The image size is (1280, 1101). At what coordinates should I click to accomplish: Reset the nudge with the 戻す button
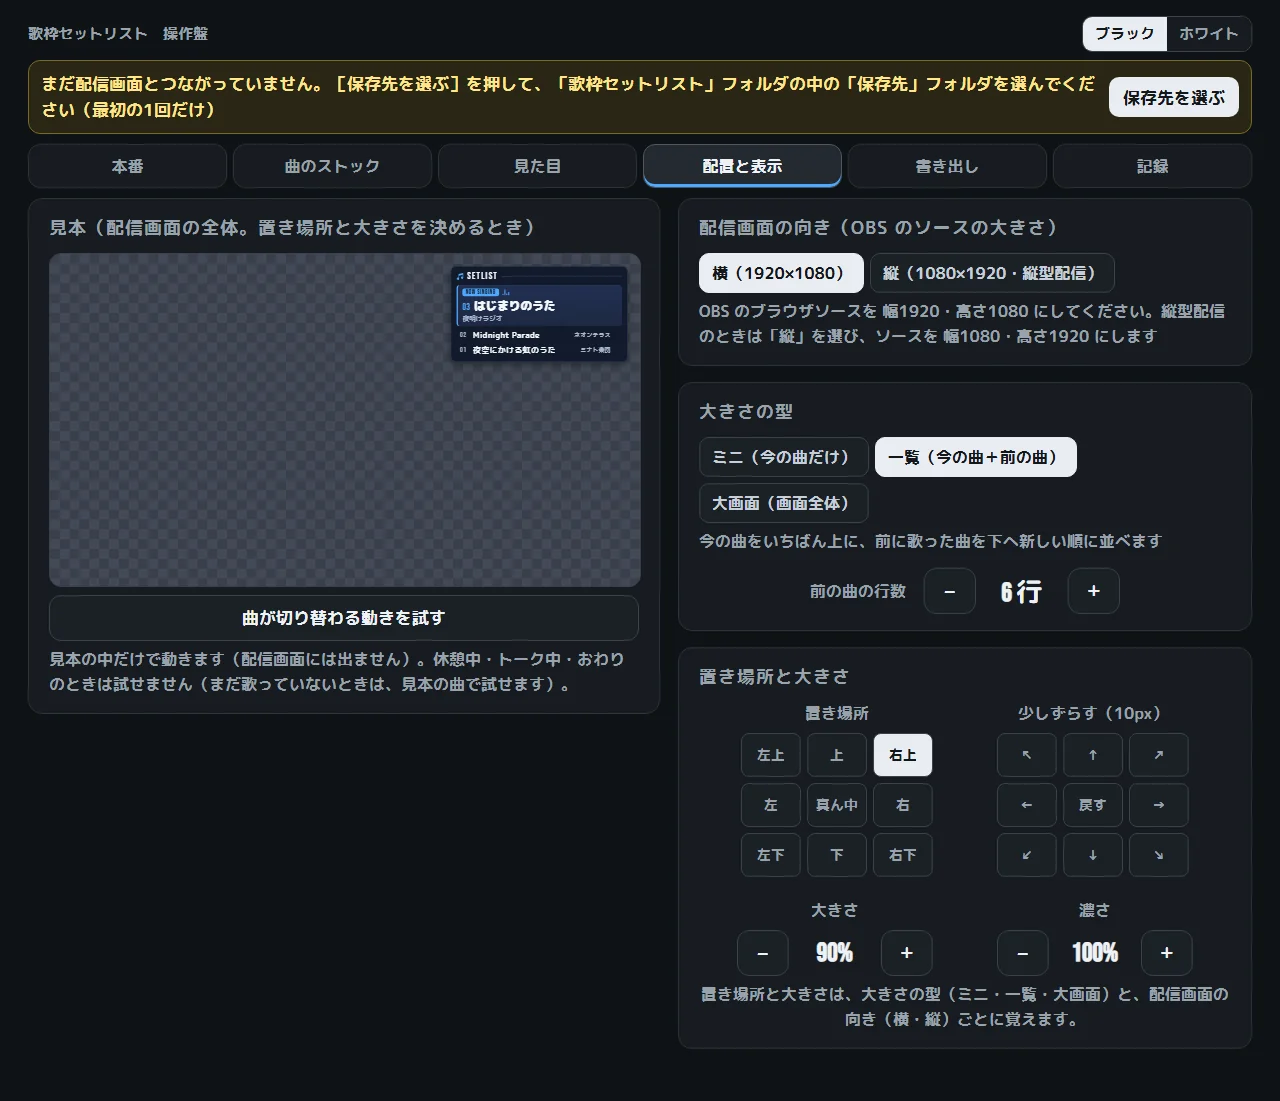[1092, 805]
